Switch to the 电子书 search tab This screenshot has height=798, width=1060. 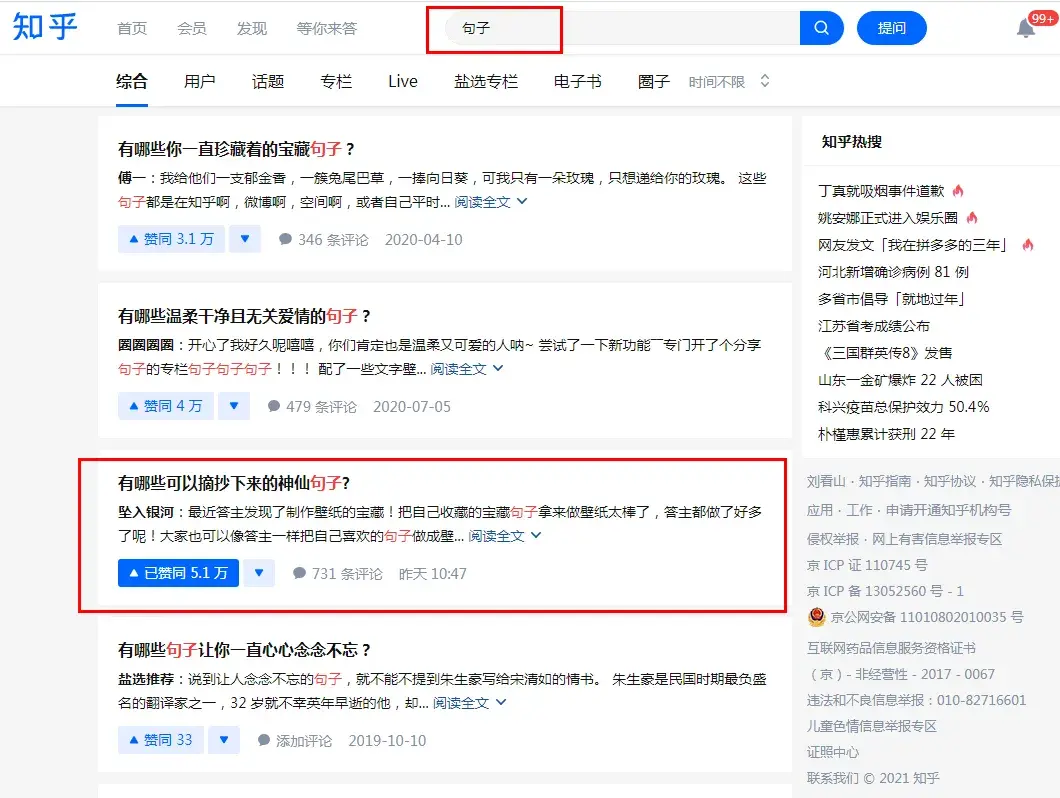[578, 82]
